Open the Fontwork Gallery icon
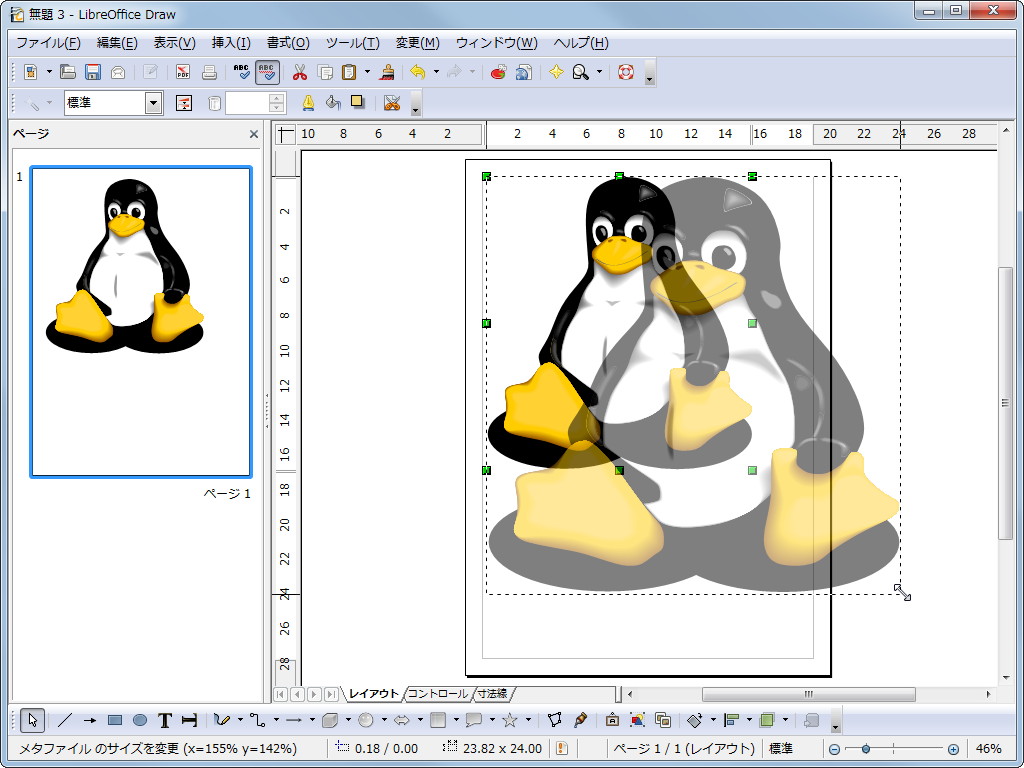The width and height of the screenshot is (1024, 768). (612, 720)
